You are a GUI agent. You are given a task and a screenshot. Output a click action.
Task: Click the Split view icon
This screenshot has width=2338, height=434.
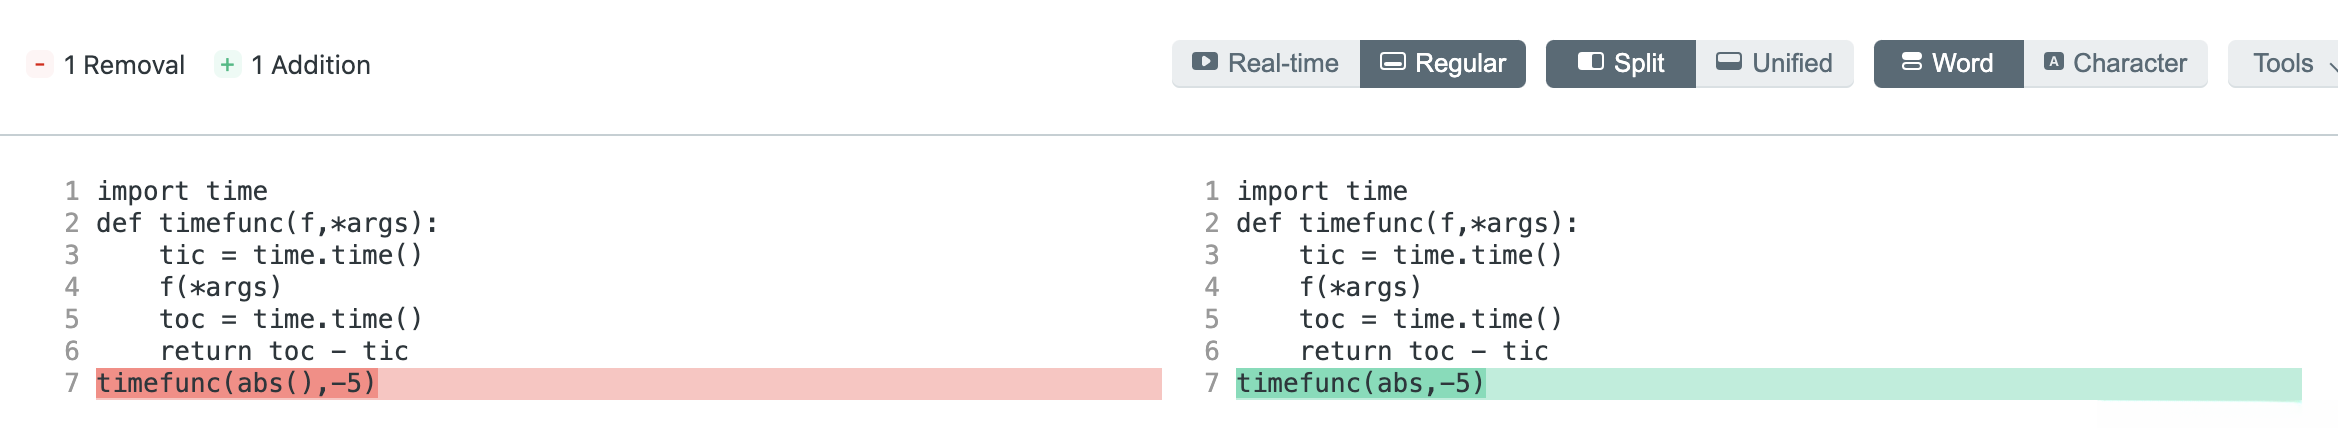1590,62
